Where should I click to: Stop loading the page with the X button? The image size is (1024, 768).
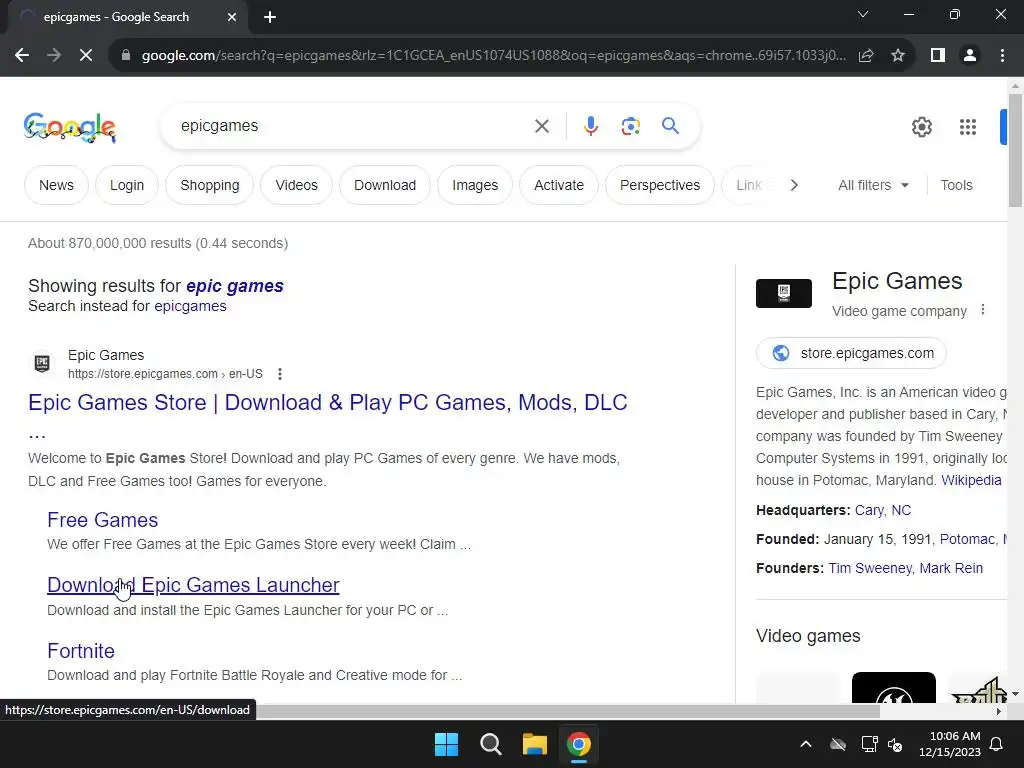pos(86,56)
